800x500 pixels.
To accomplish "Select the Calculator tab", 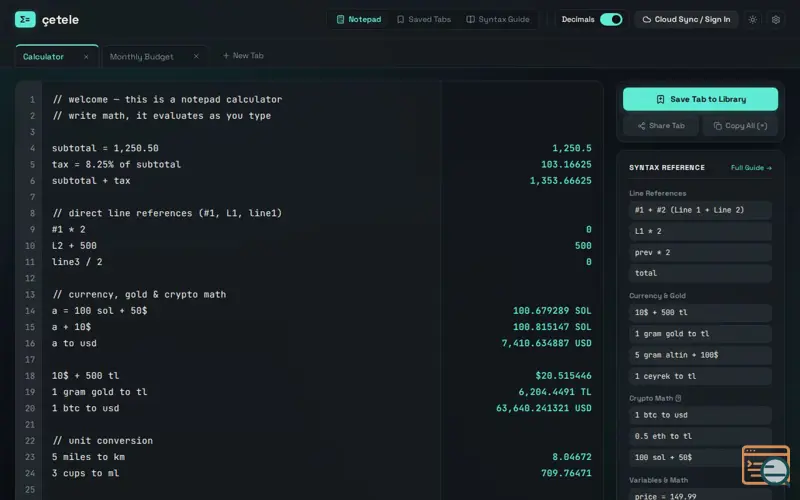I will pyautogui.click(x=43, y=57).
